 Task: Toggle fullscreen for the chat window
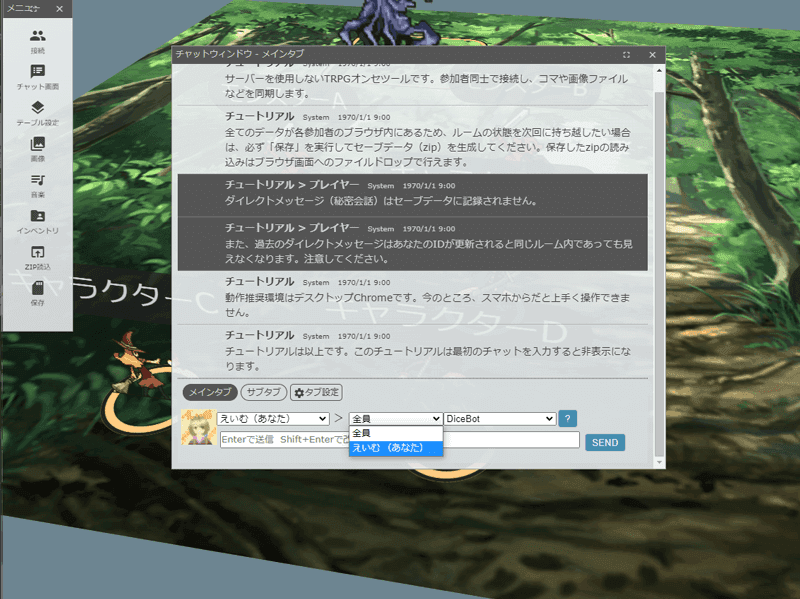tap(627, 55)
